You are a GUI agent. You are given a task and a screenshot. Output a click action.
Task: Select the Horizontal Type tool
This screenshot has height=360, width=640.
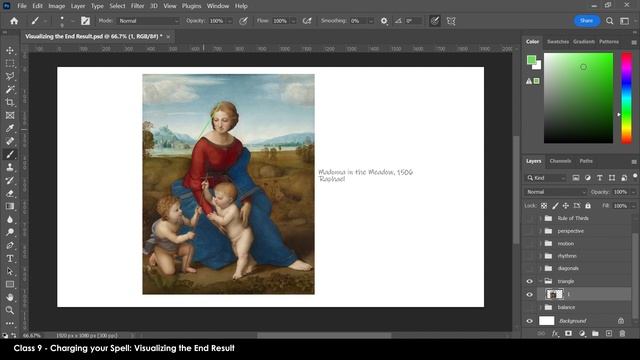[x=10, y=258]
